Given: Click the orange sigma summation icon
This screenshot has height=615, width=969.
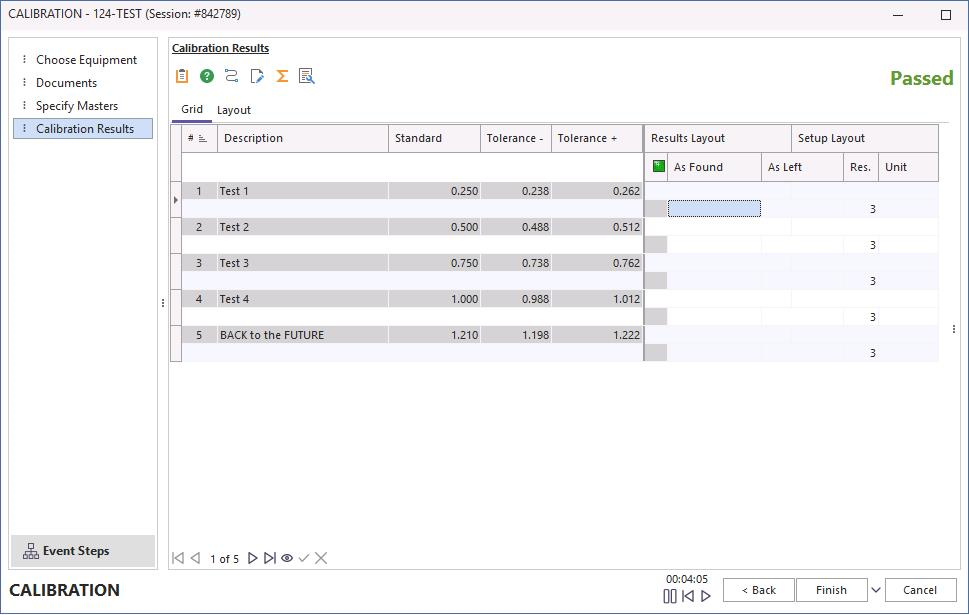Looking at the screenshot, I should (282, 76).
